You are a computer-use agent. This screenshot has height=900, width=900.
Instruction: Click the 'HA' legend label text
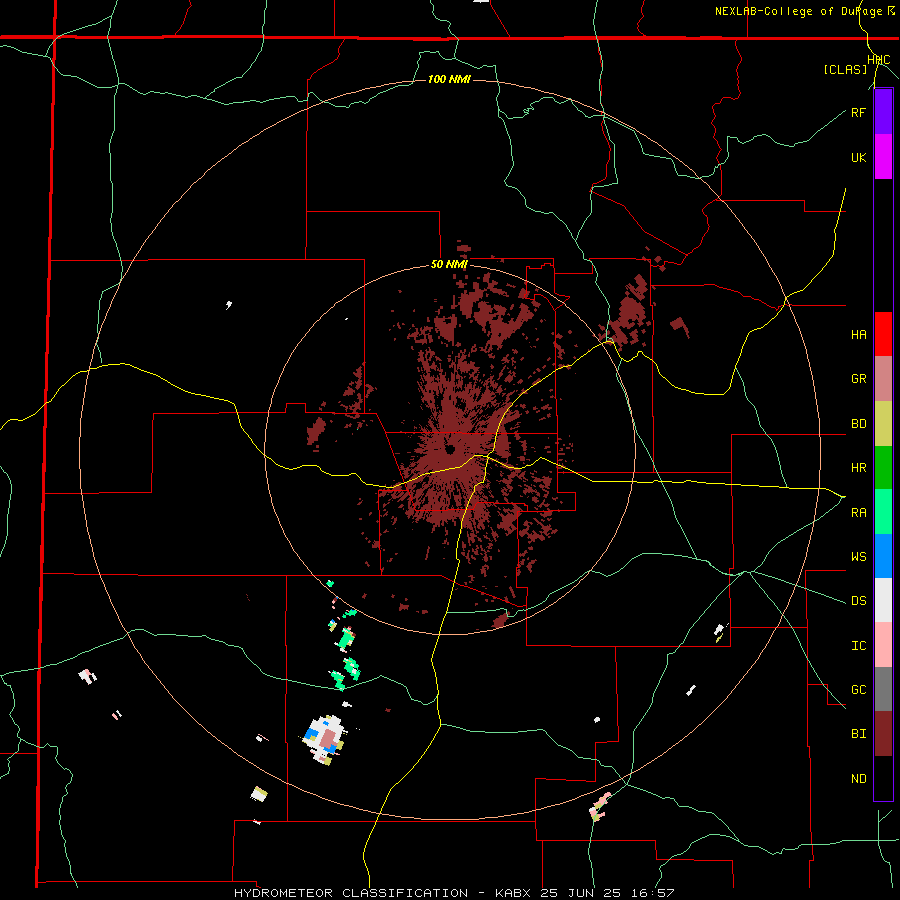[858, 335]
